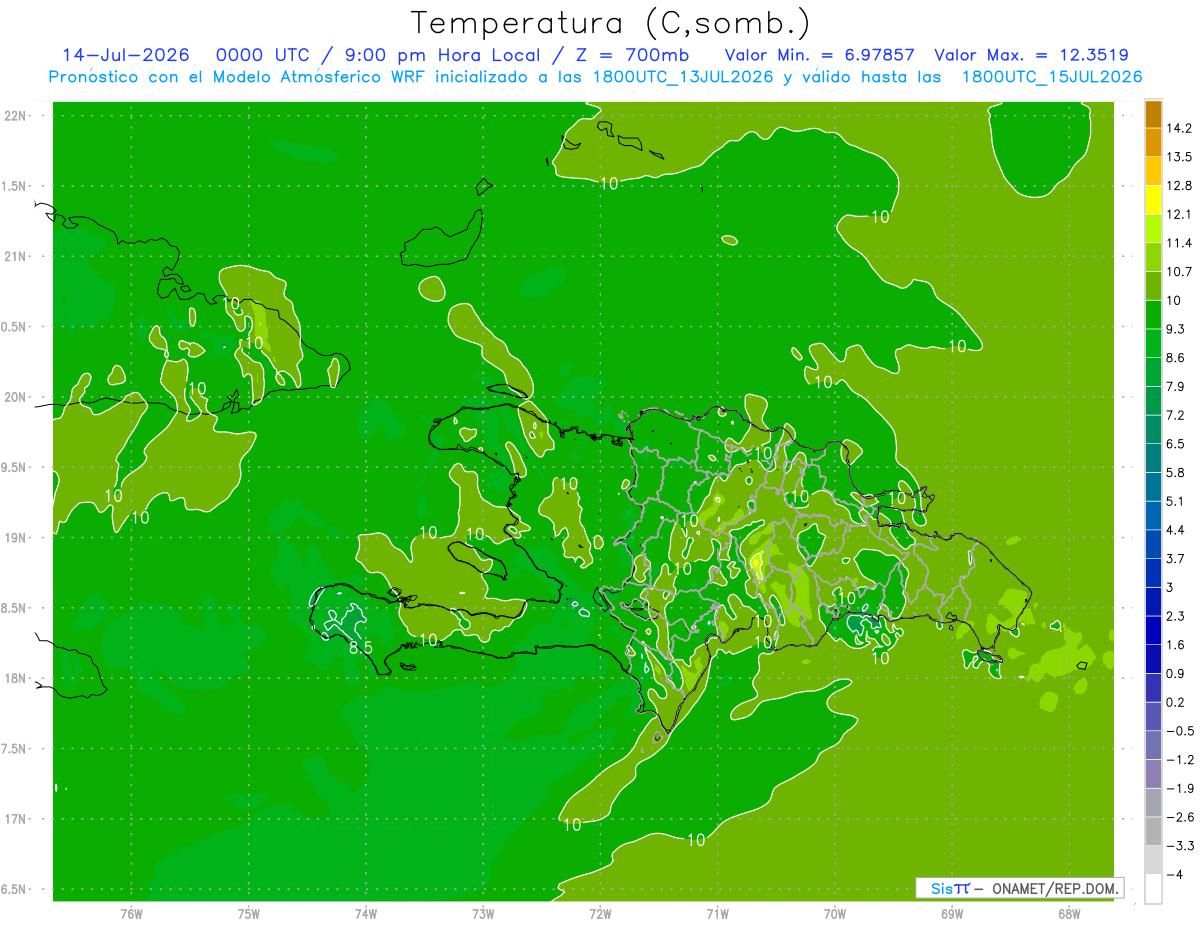This screenshot has height=927, width=1200.
Task: Click the '68W' longitude axis label
Action: point(1069,914)
